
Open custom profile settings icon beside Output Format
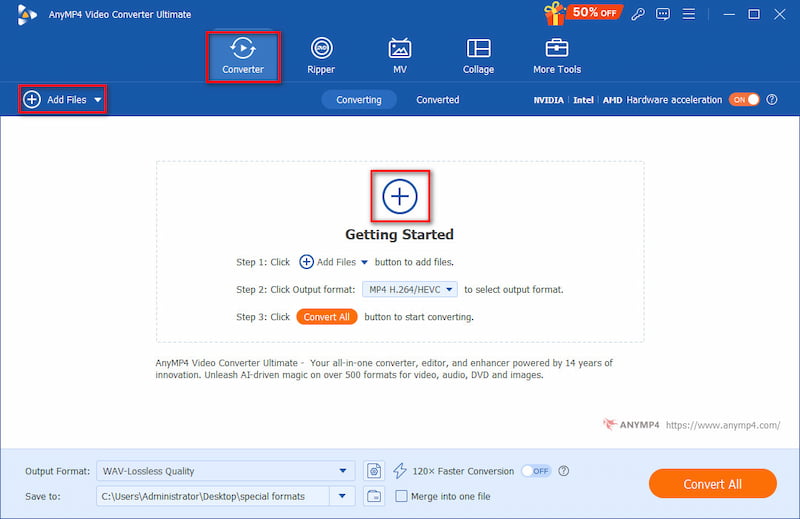point(374,471)
